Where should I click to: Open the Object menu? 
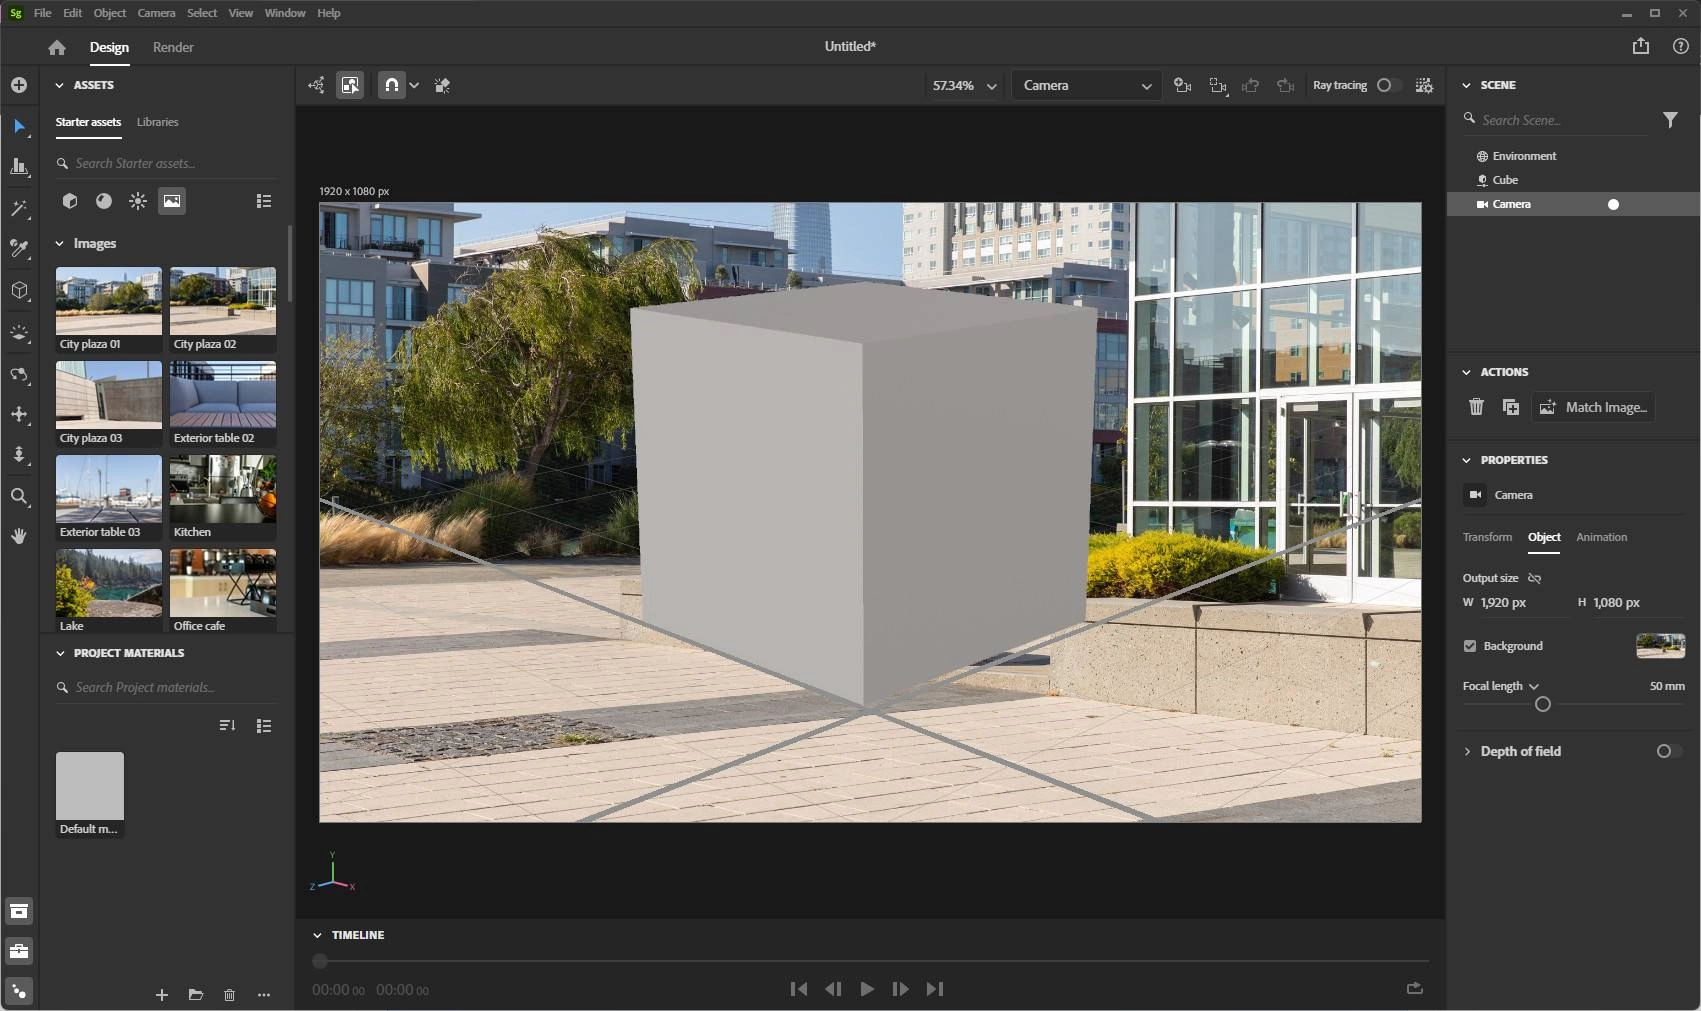tap(110, 13)
